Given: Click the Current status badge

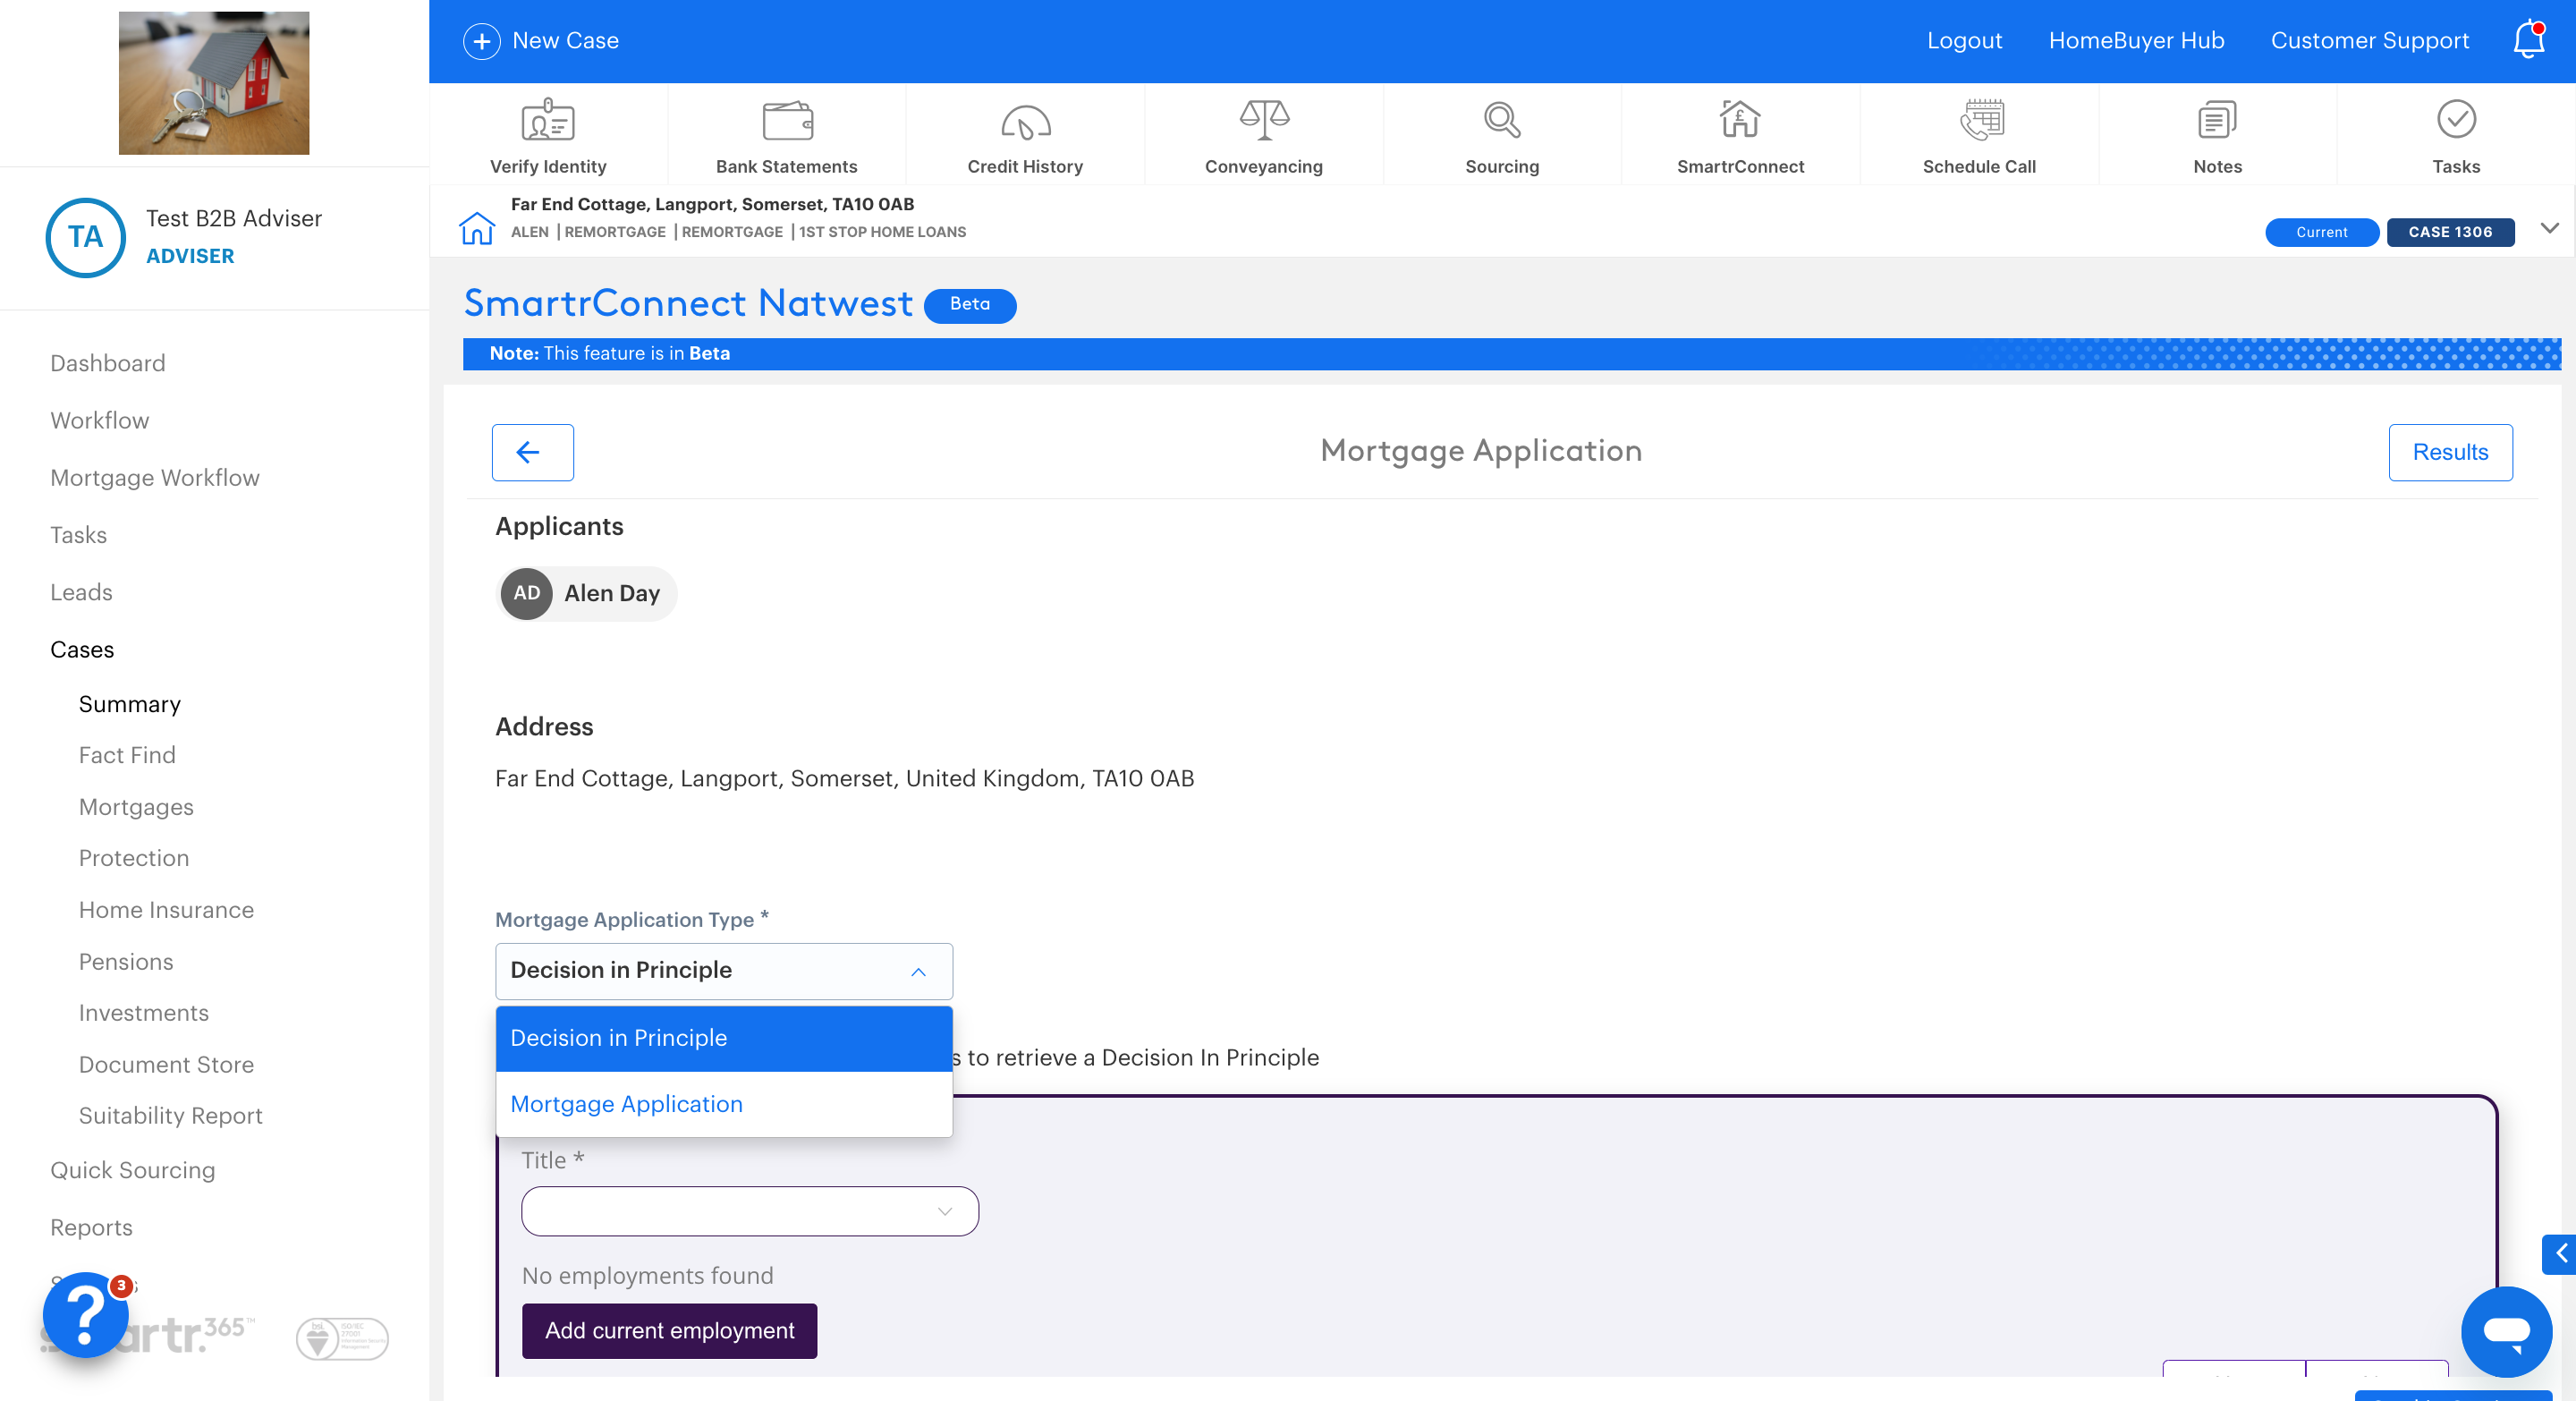Looking at the screenshot, I should (x=2321, y=232).
